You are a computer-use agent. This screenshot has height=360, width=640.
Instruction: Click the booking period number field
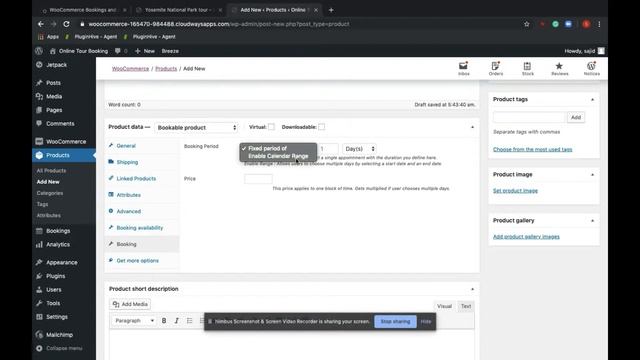pos(329,149)
